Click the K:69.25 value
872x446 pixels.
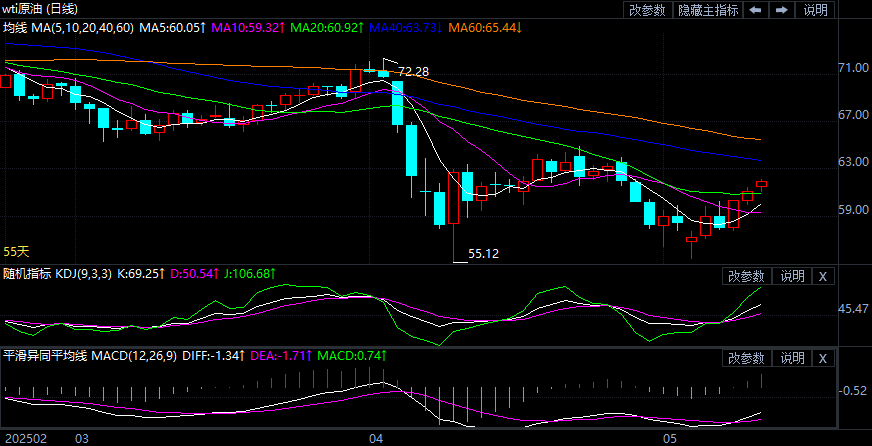[141, 274]
